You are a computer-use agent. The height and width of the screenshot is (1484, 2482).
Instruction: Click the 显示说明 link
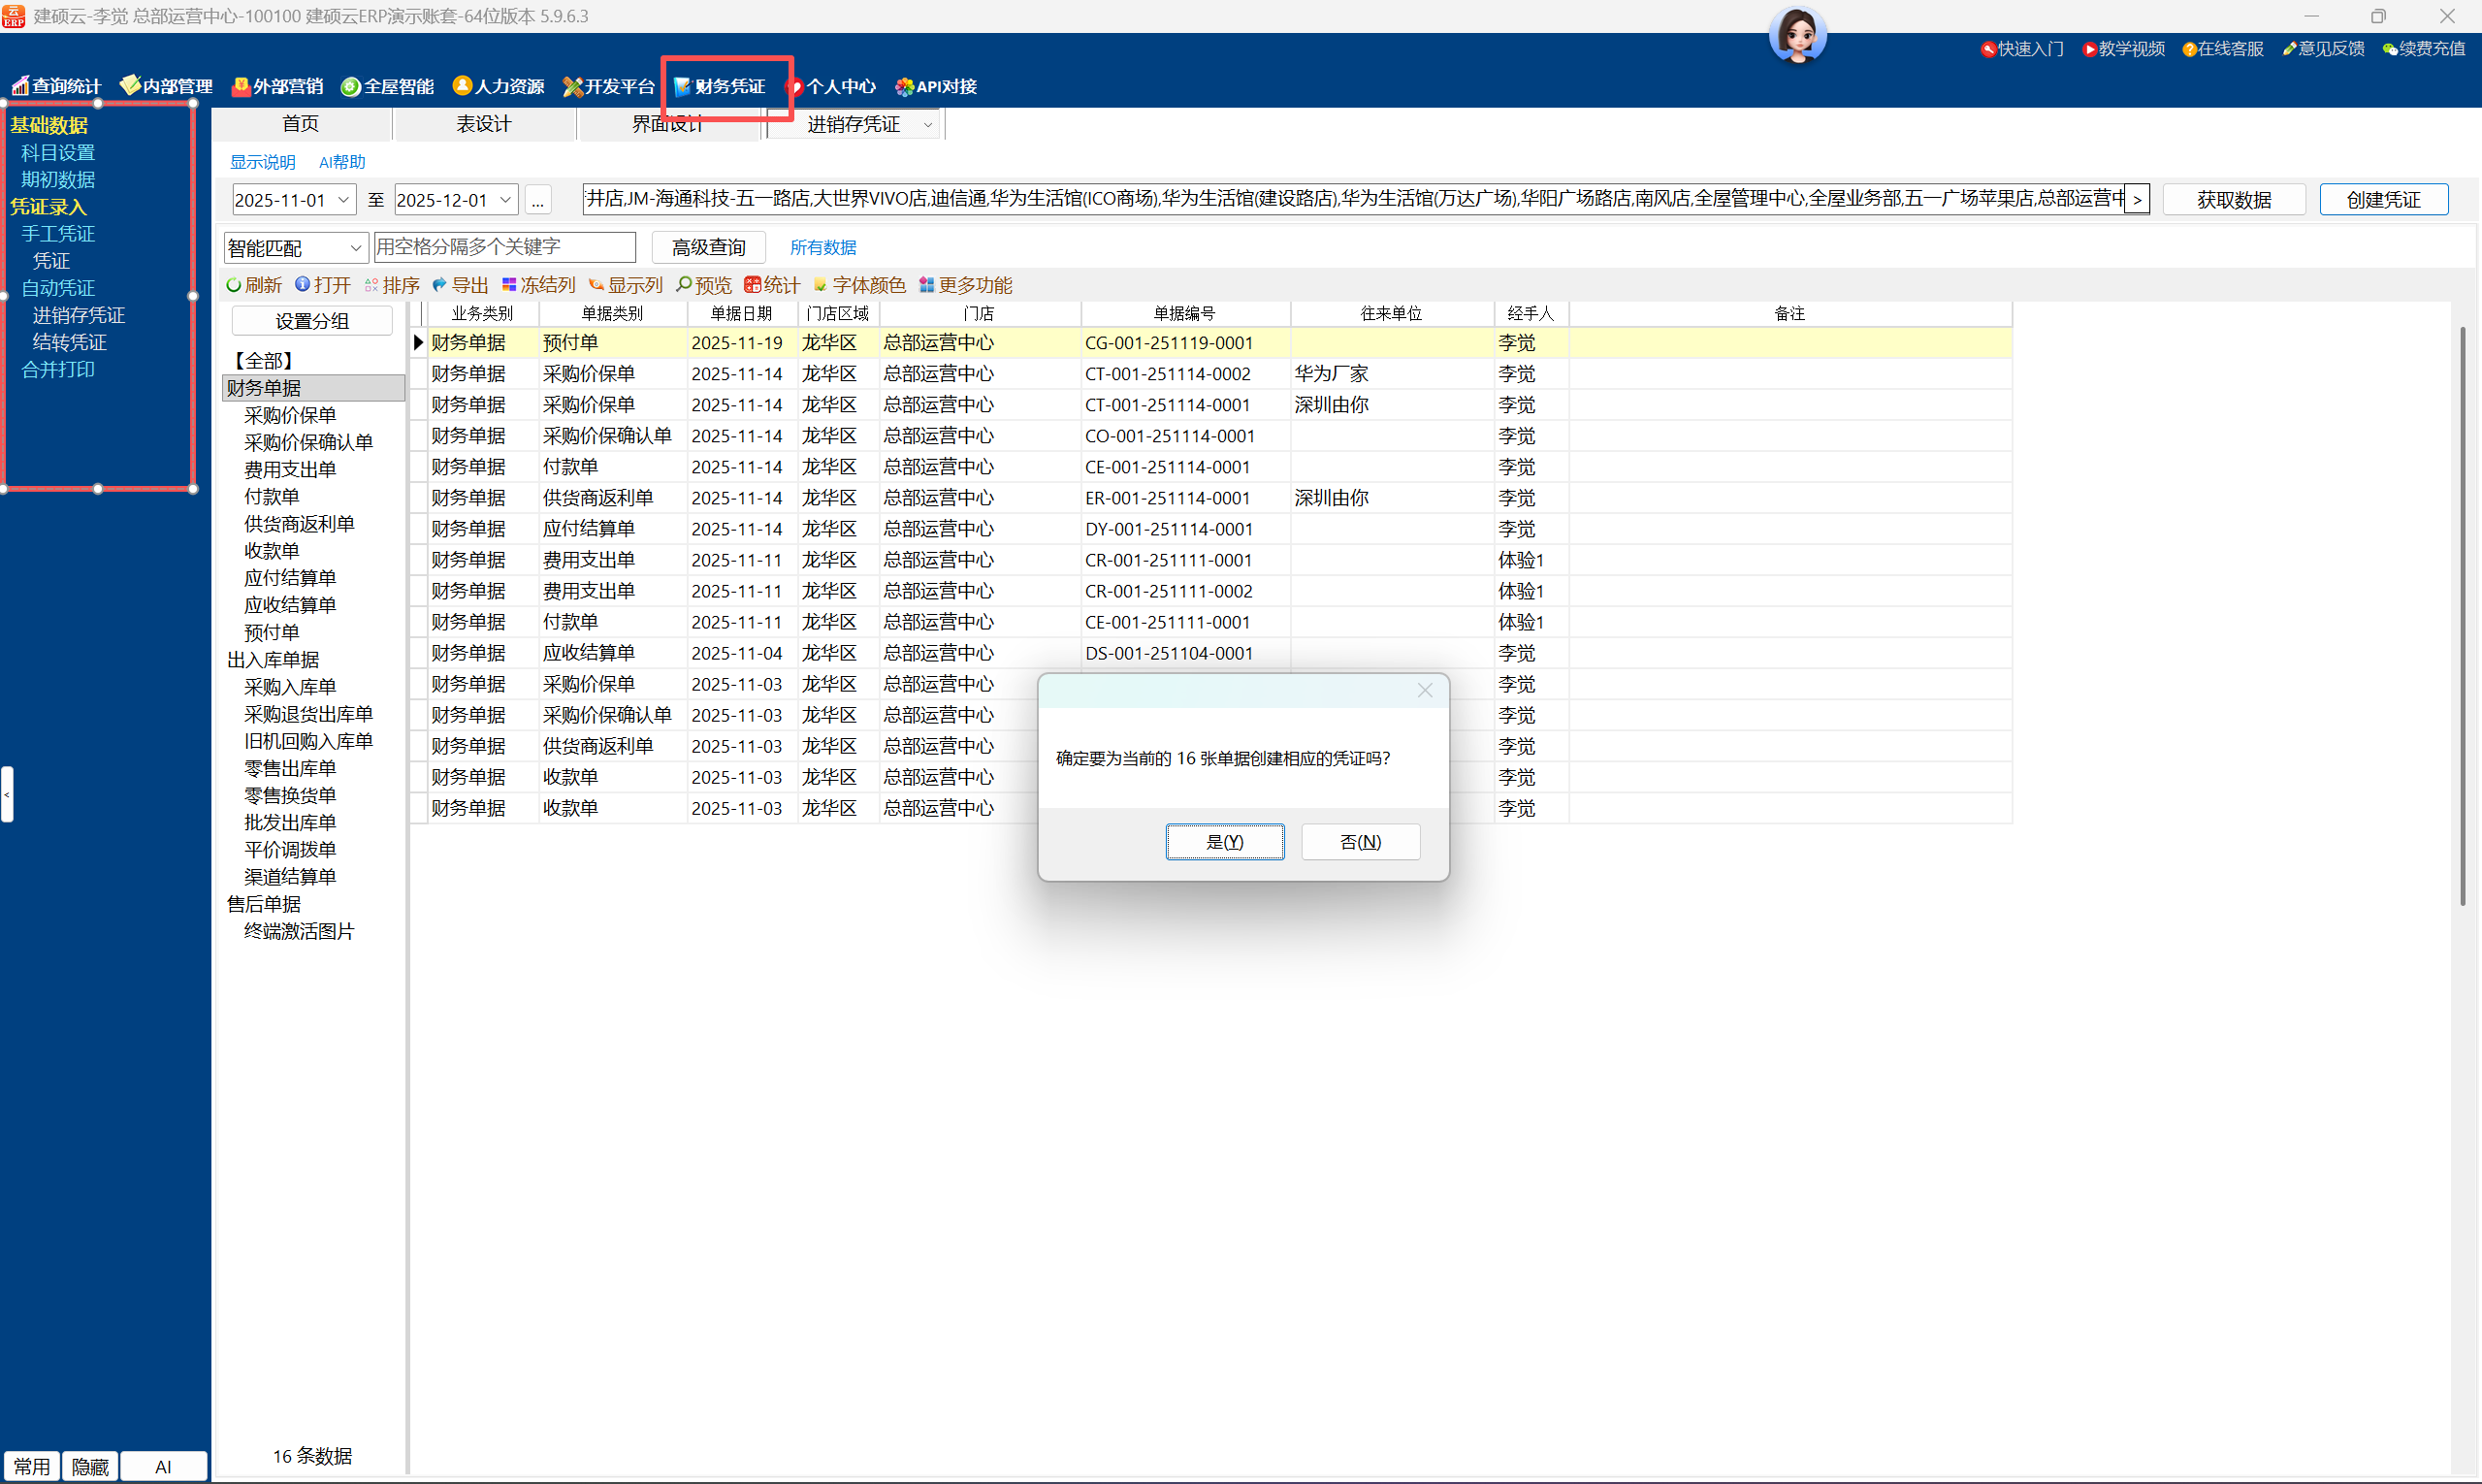(262, 162)
